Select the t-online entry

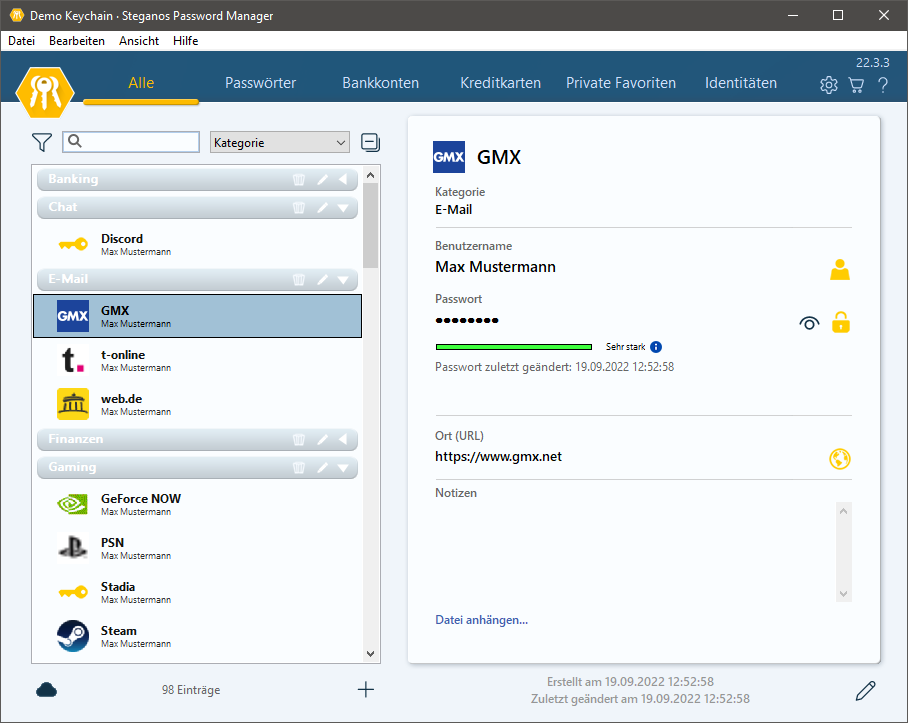coord(197,360)
